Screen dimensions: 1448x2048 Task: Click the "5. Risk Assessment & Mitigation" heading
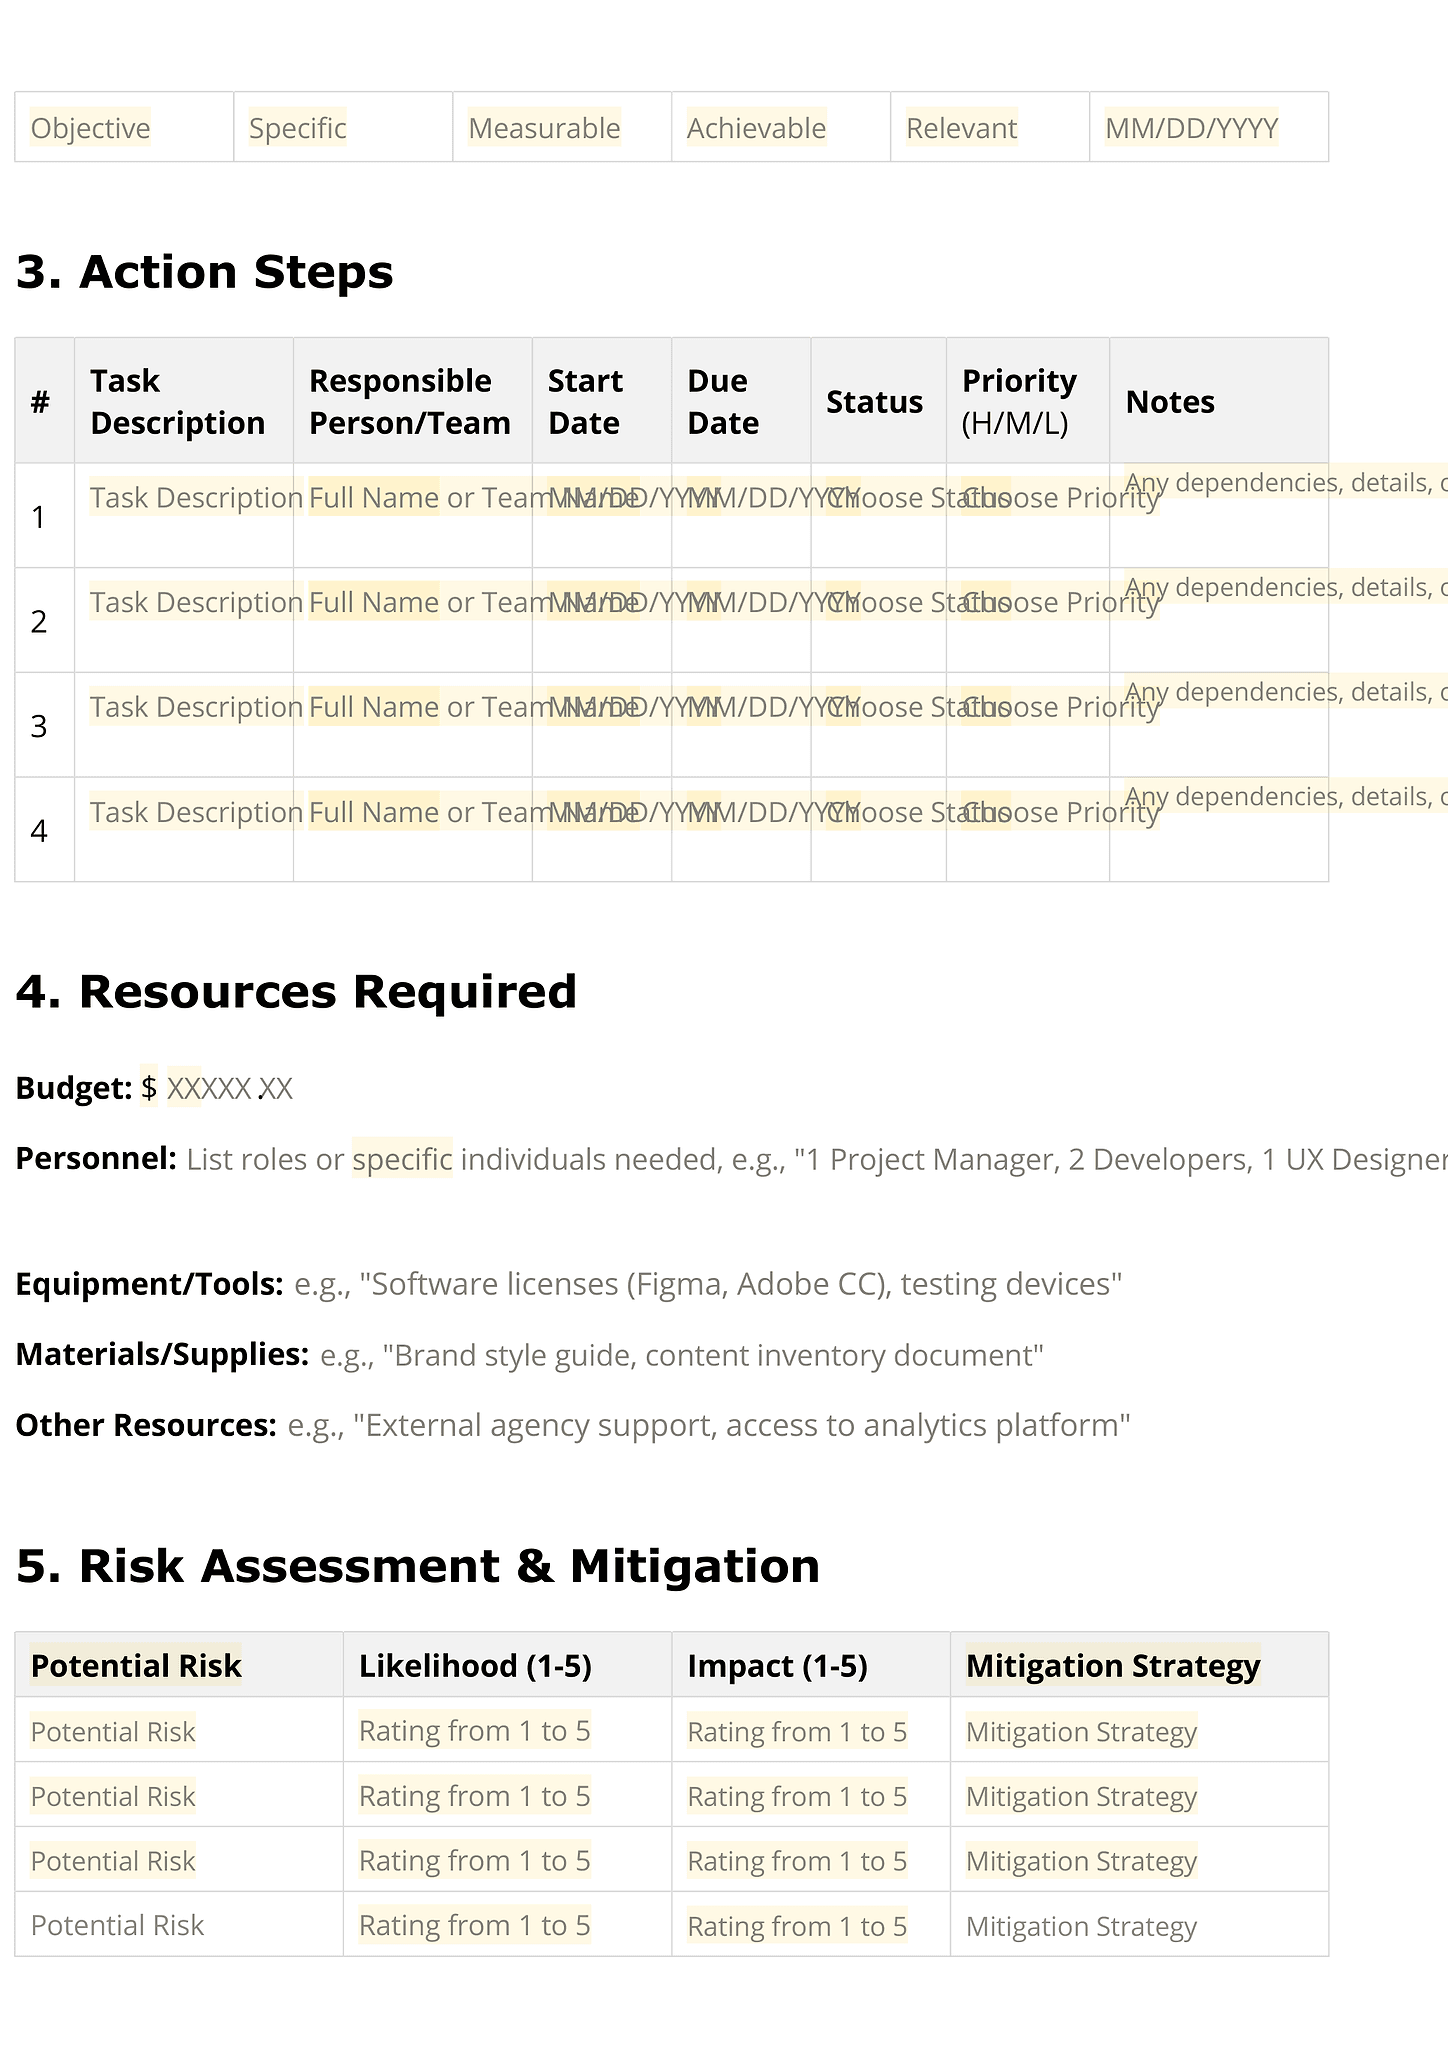click(x=418, y=1566)
